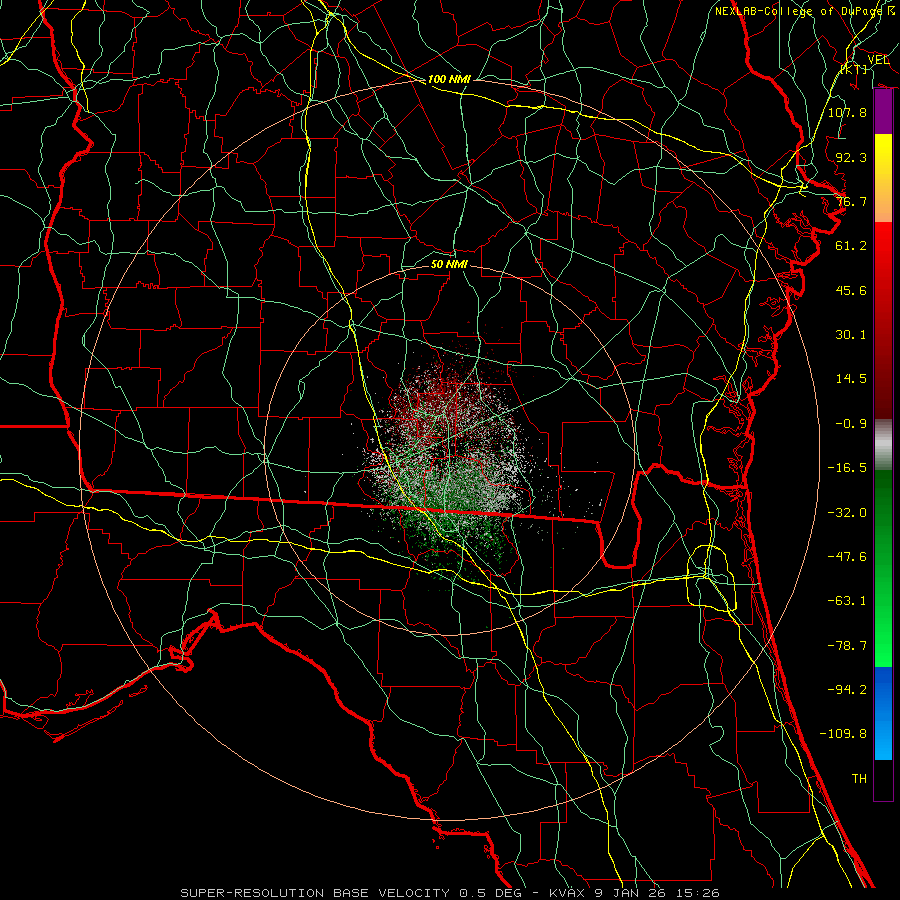Pick the gray near-zero segment of the color bar
Screen dimensions: 900x900
point(883,444)
